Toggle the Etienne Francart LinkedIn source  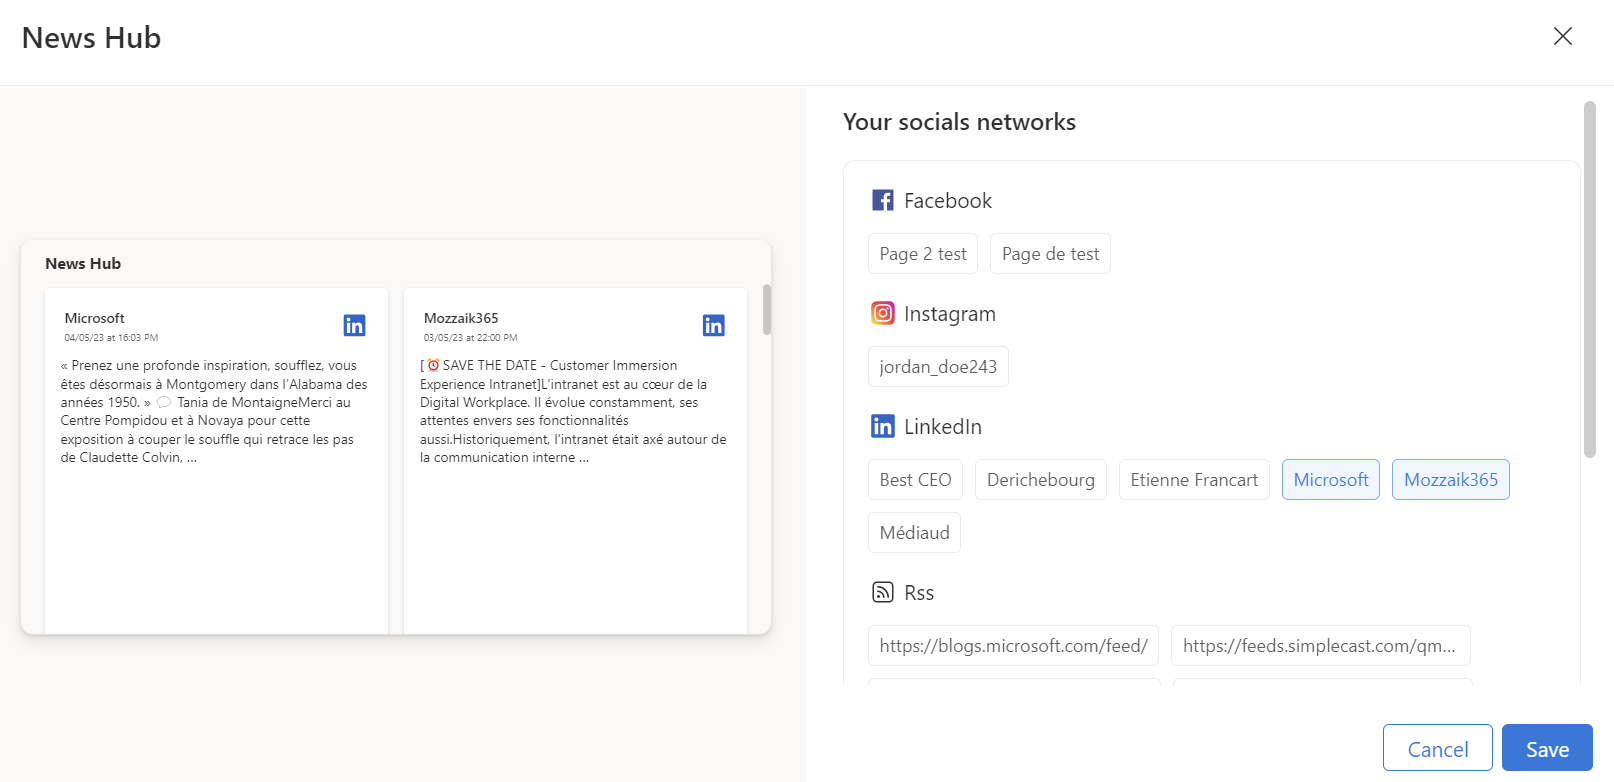(1194, 480)
